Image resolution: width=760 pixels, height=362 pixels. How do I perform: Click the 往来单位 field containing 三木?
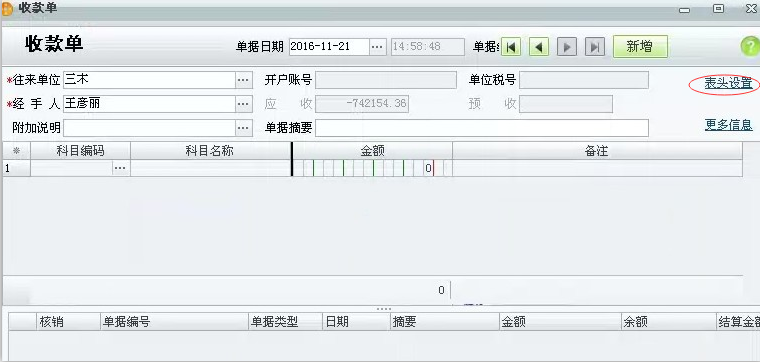point(149,80)
